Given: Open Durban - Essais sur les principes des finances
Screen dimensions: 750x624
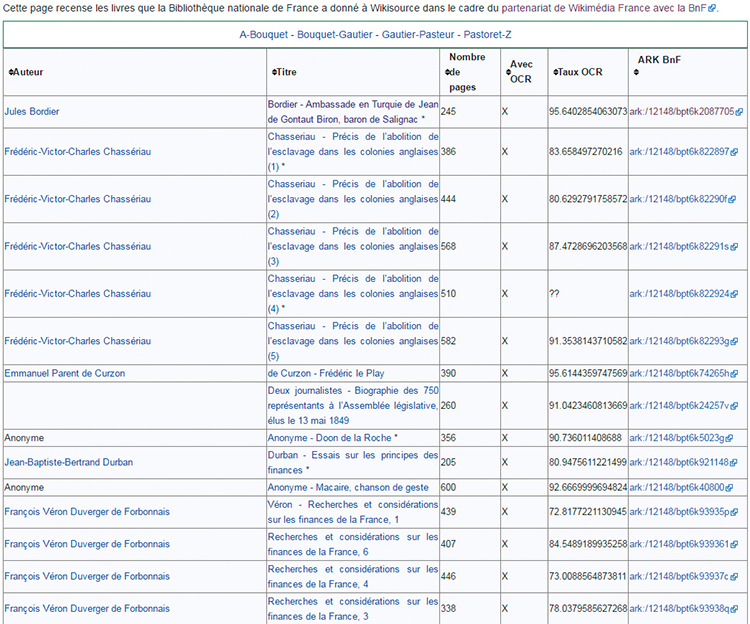Looking at the screenshot, I should point(353,462).
